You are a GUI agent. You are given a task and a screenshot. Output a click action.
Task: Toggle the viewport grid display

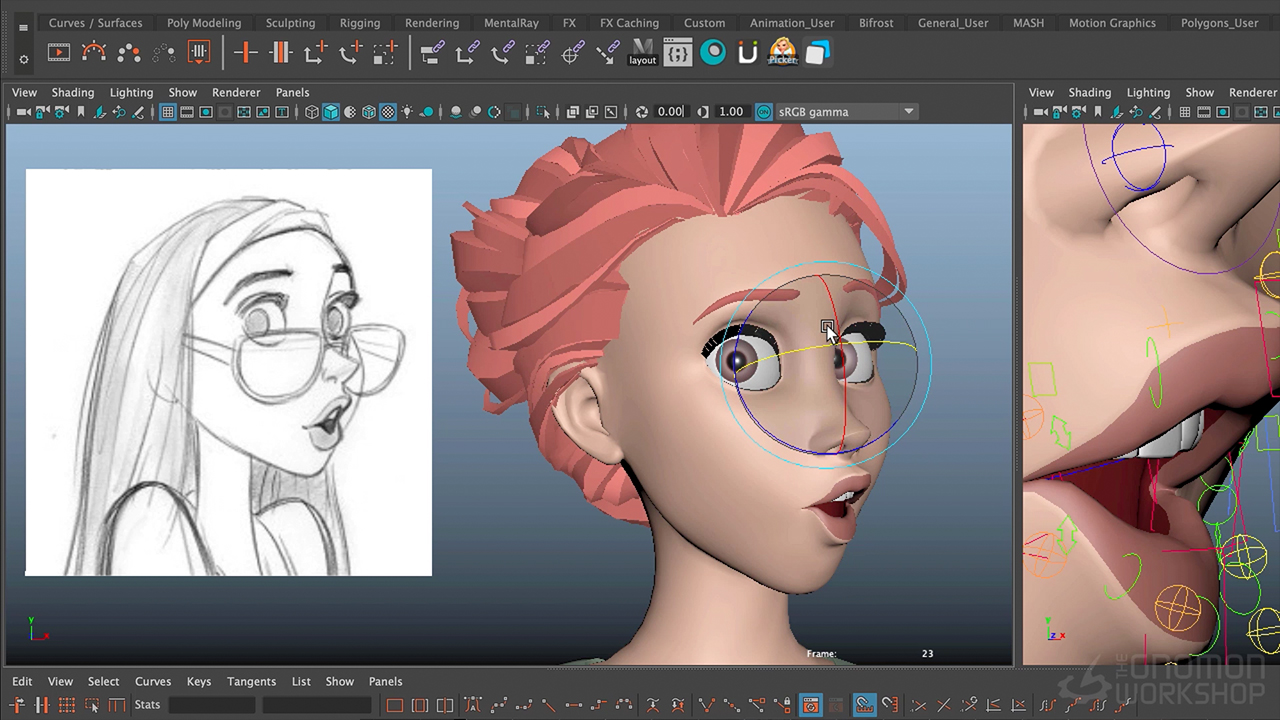[168, 112]
